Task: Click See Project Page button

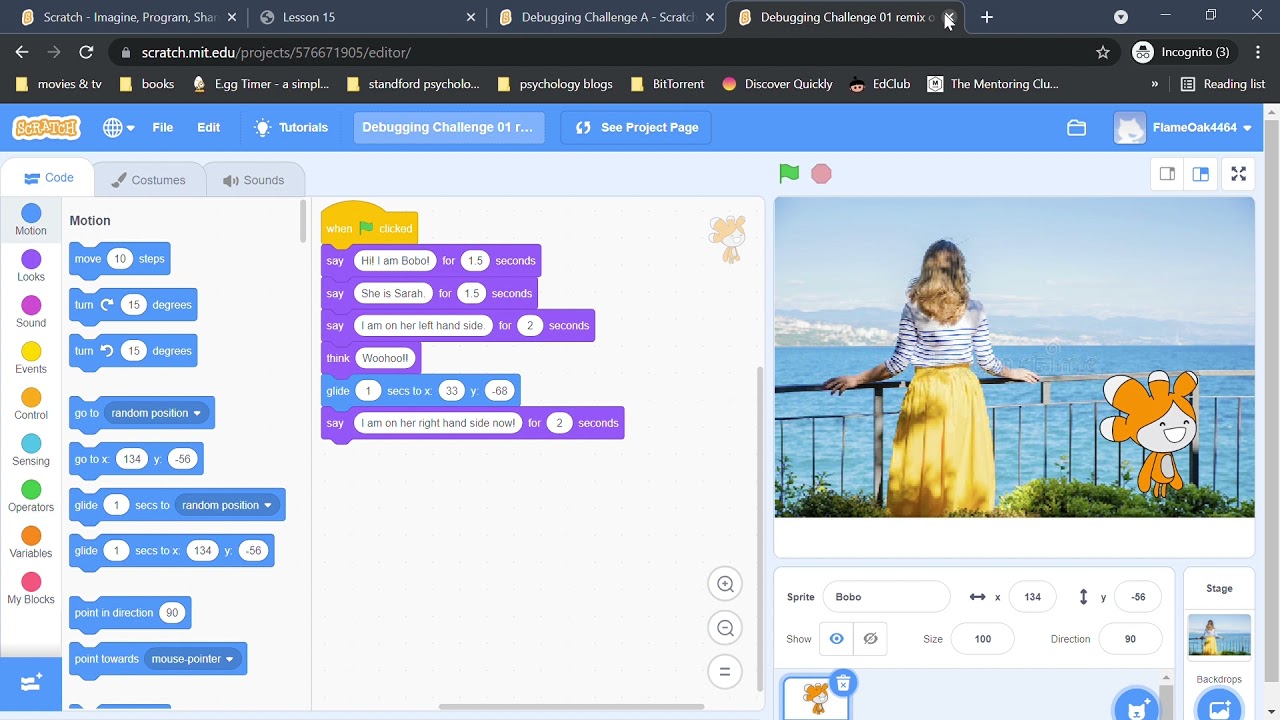Action: (637, 128)
